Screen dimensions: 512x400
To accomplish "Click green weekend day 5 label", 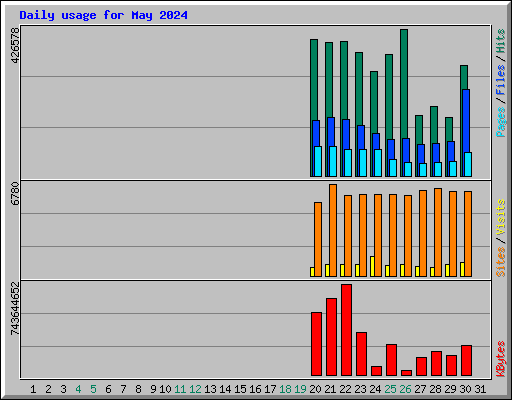I will [93, 389].
